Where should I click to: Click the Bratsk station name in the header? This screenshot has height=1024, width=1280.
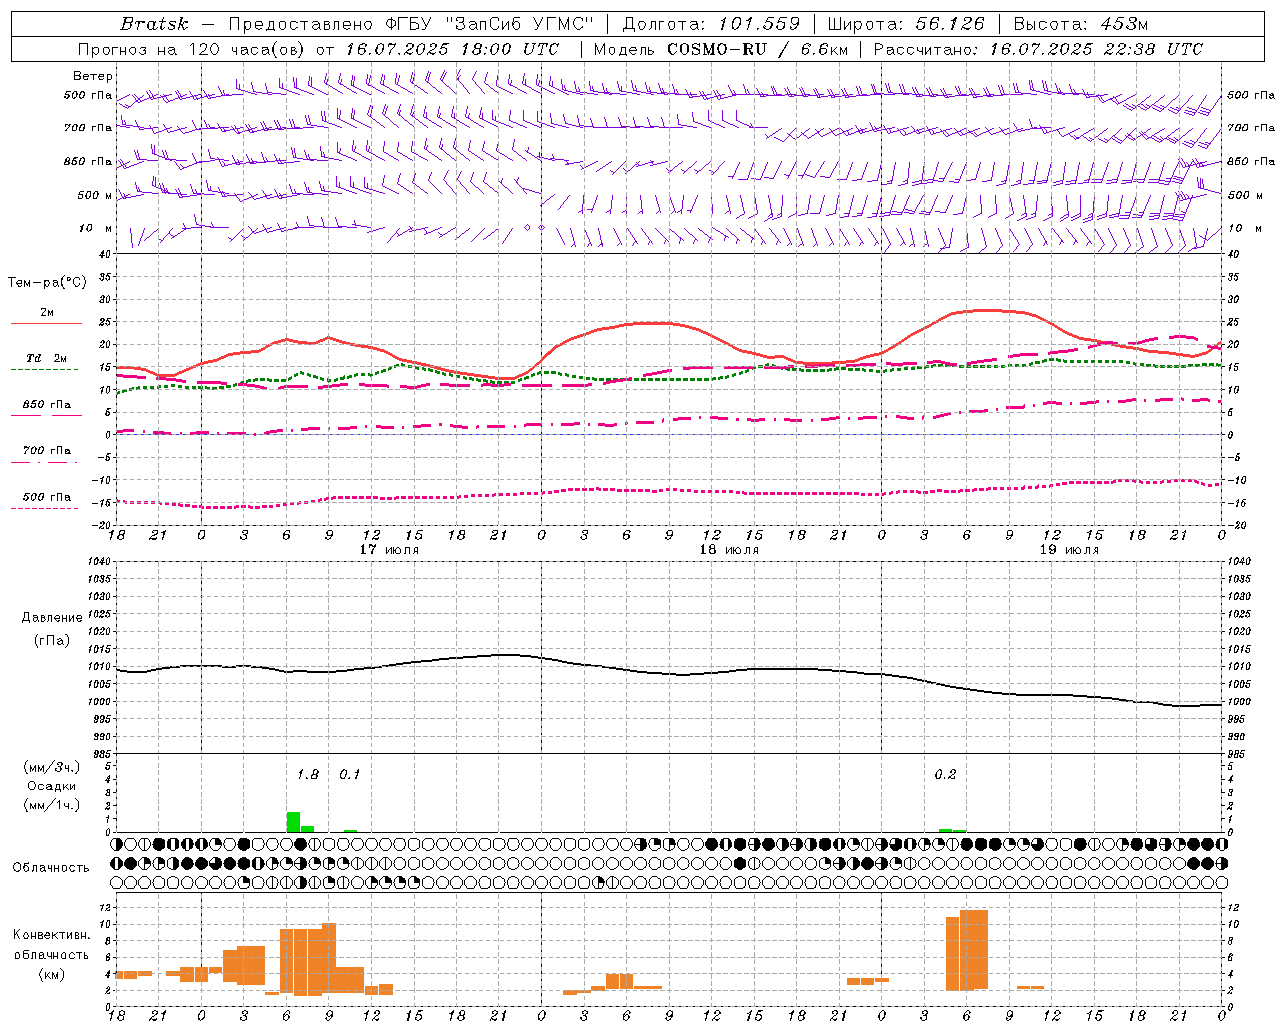click(154, 24)
